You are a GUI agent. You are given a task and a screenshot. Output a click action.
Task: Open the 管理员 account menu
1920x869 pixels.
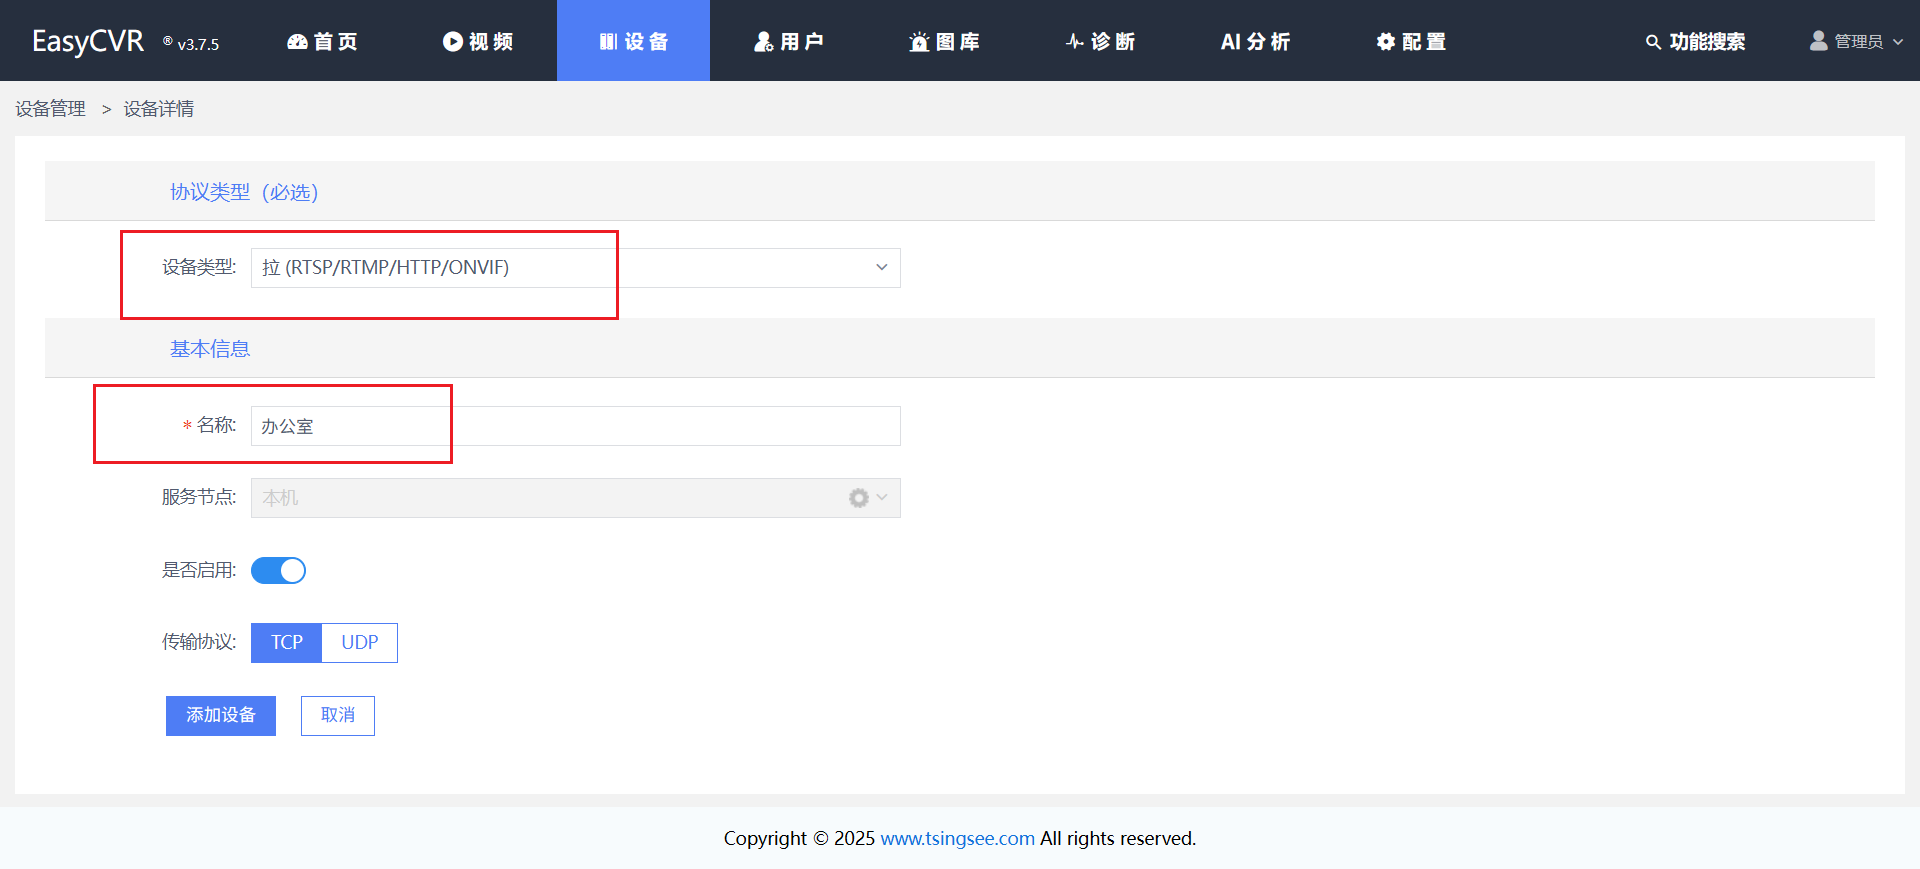click(1857, 42)
